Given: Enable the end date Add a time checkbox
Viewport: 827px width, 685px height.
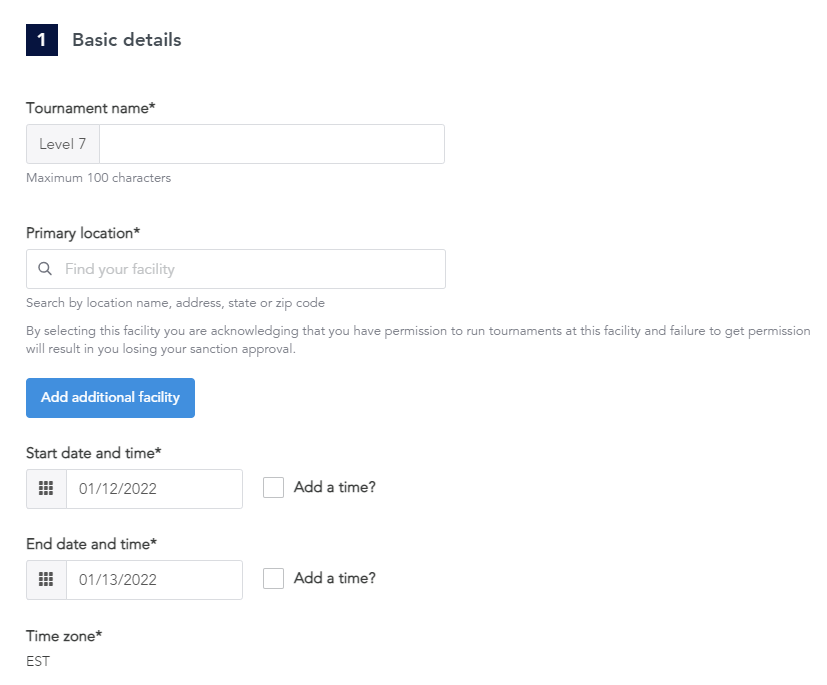Looking at the screenshot, I should pos(273,578).
